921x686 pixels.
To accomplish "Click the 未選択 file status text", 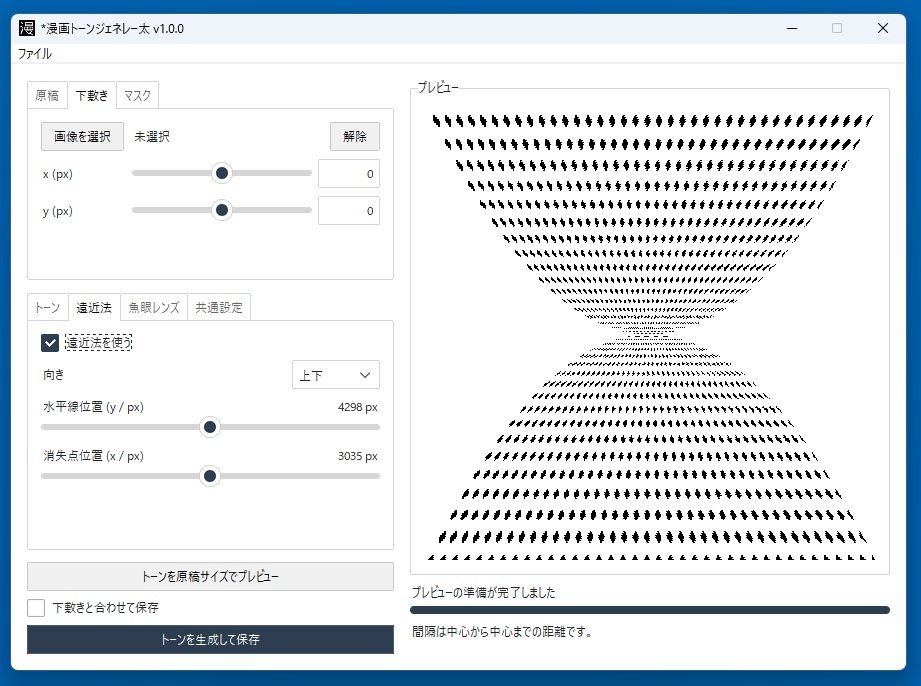I will 152,137.
